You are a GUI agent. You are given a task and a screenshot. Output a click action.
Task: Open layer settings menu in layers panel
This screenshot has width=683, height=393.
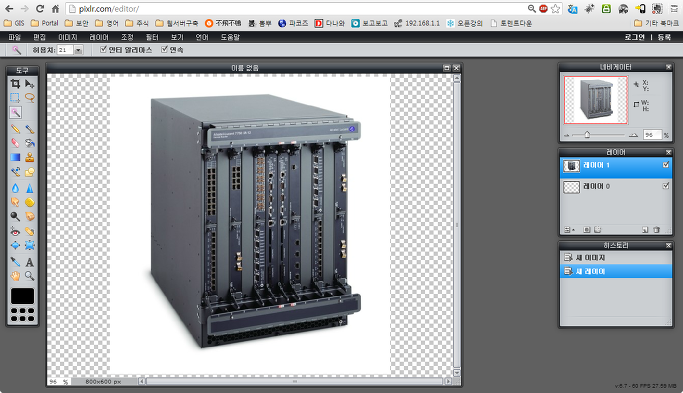click(569, 230)
